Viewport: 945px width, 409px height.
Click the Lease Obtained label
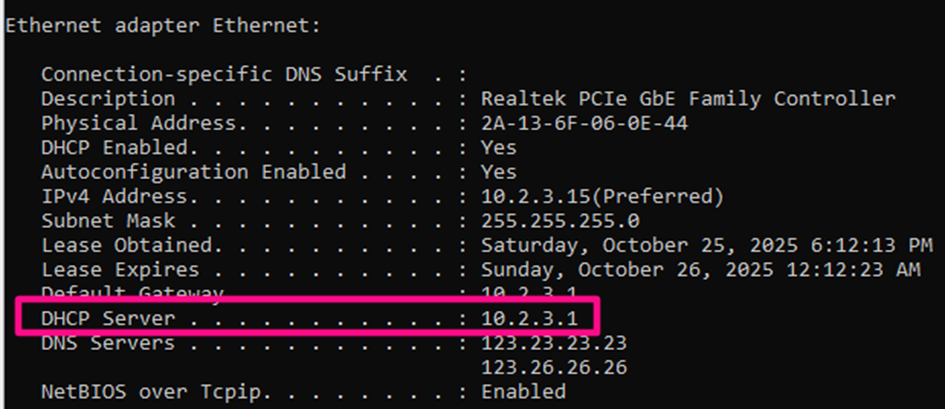pos(127,245)
